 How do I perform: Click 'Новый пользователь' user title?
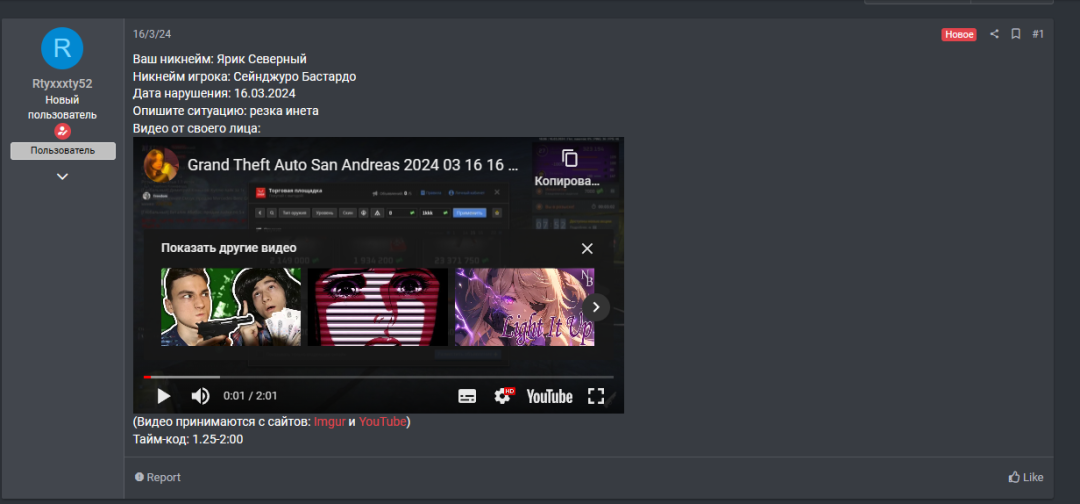(x=62, y=107)
